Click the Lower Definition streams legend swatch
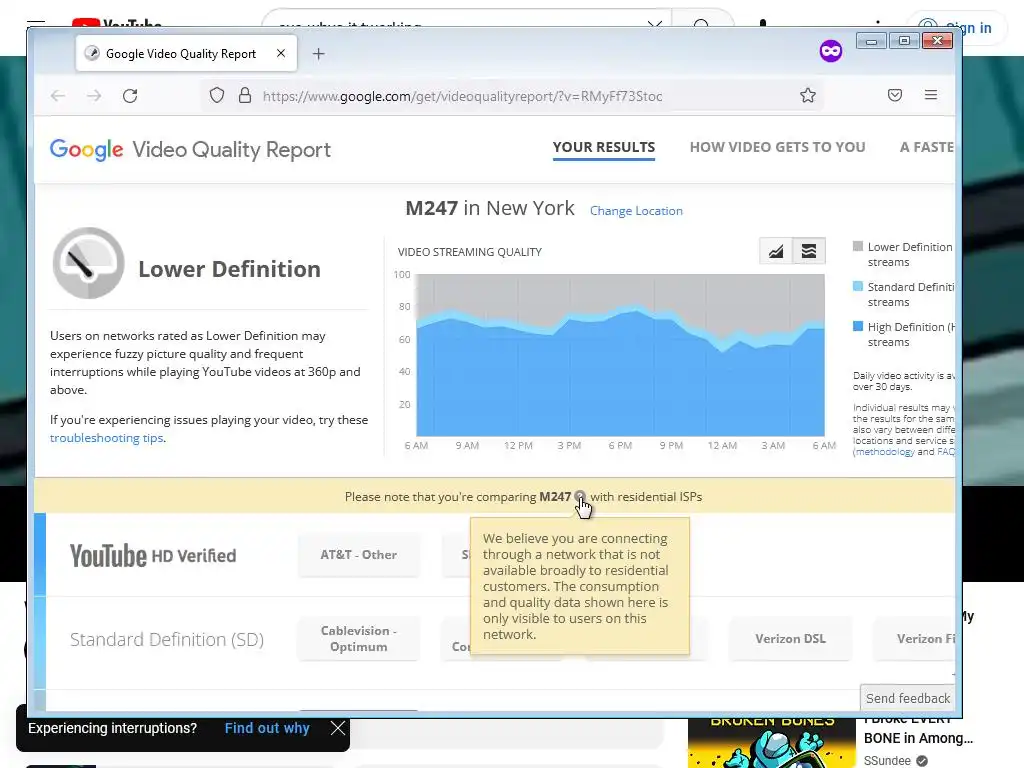The height and width of the screenshot is (768, 1024). (x=858, y=246)
